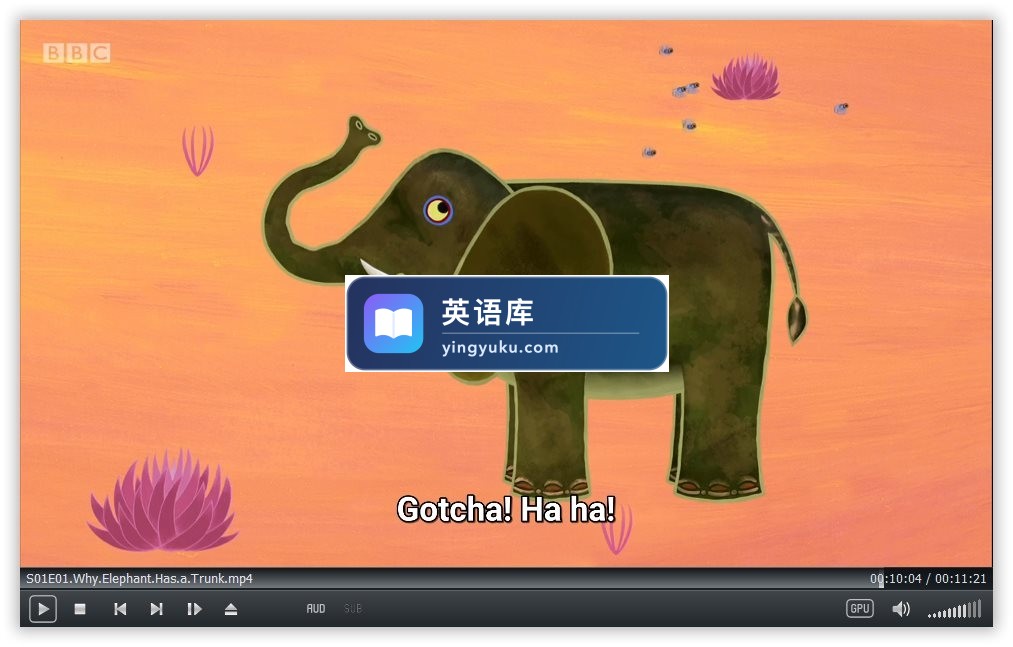Open the SUB subtitle selector

353,609
